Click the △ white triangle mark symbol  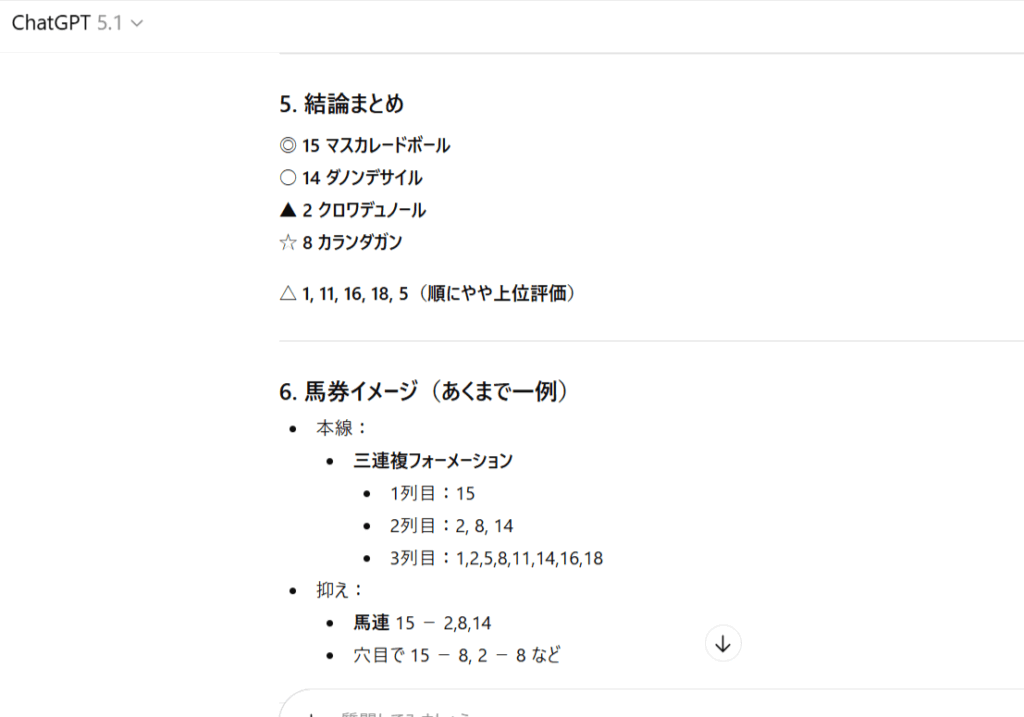(288, 294)
